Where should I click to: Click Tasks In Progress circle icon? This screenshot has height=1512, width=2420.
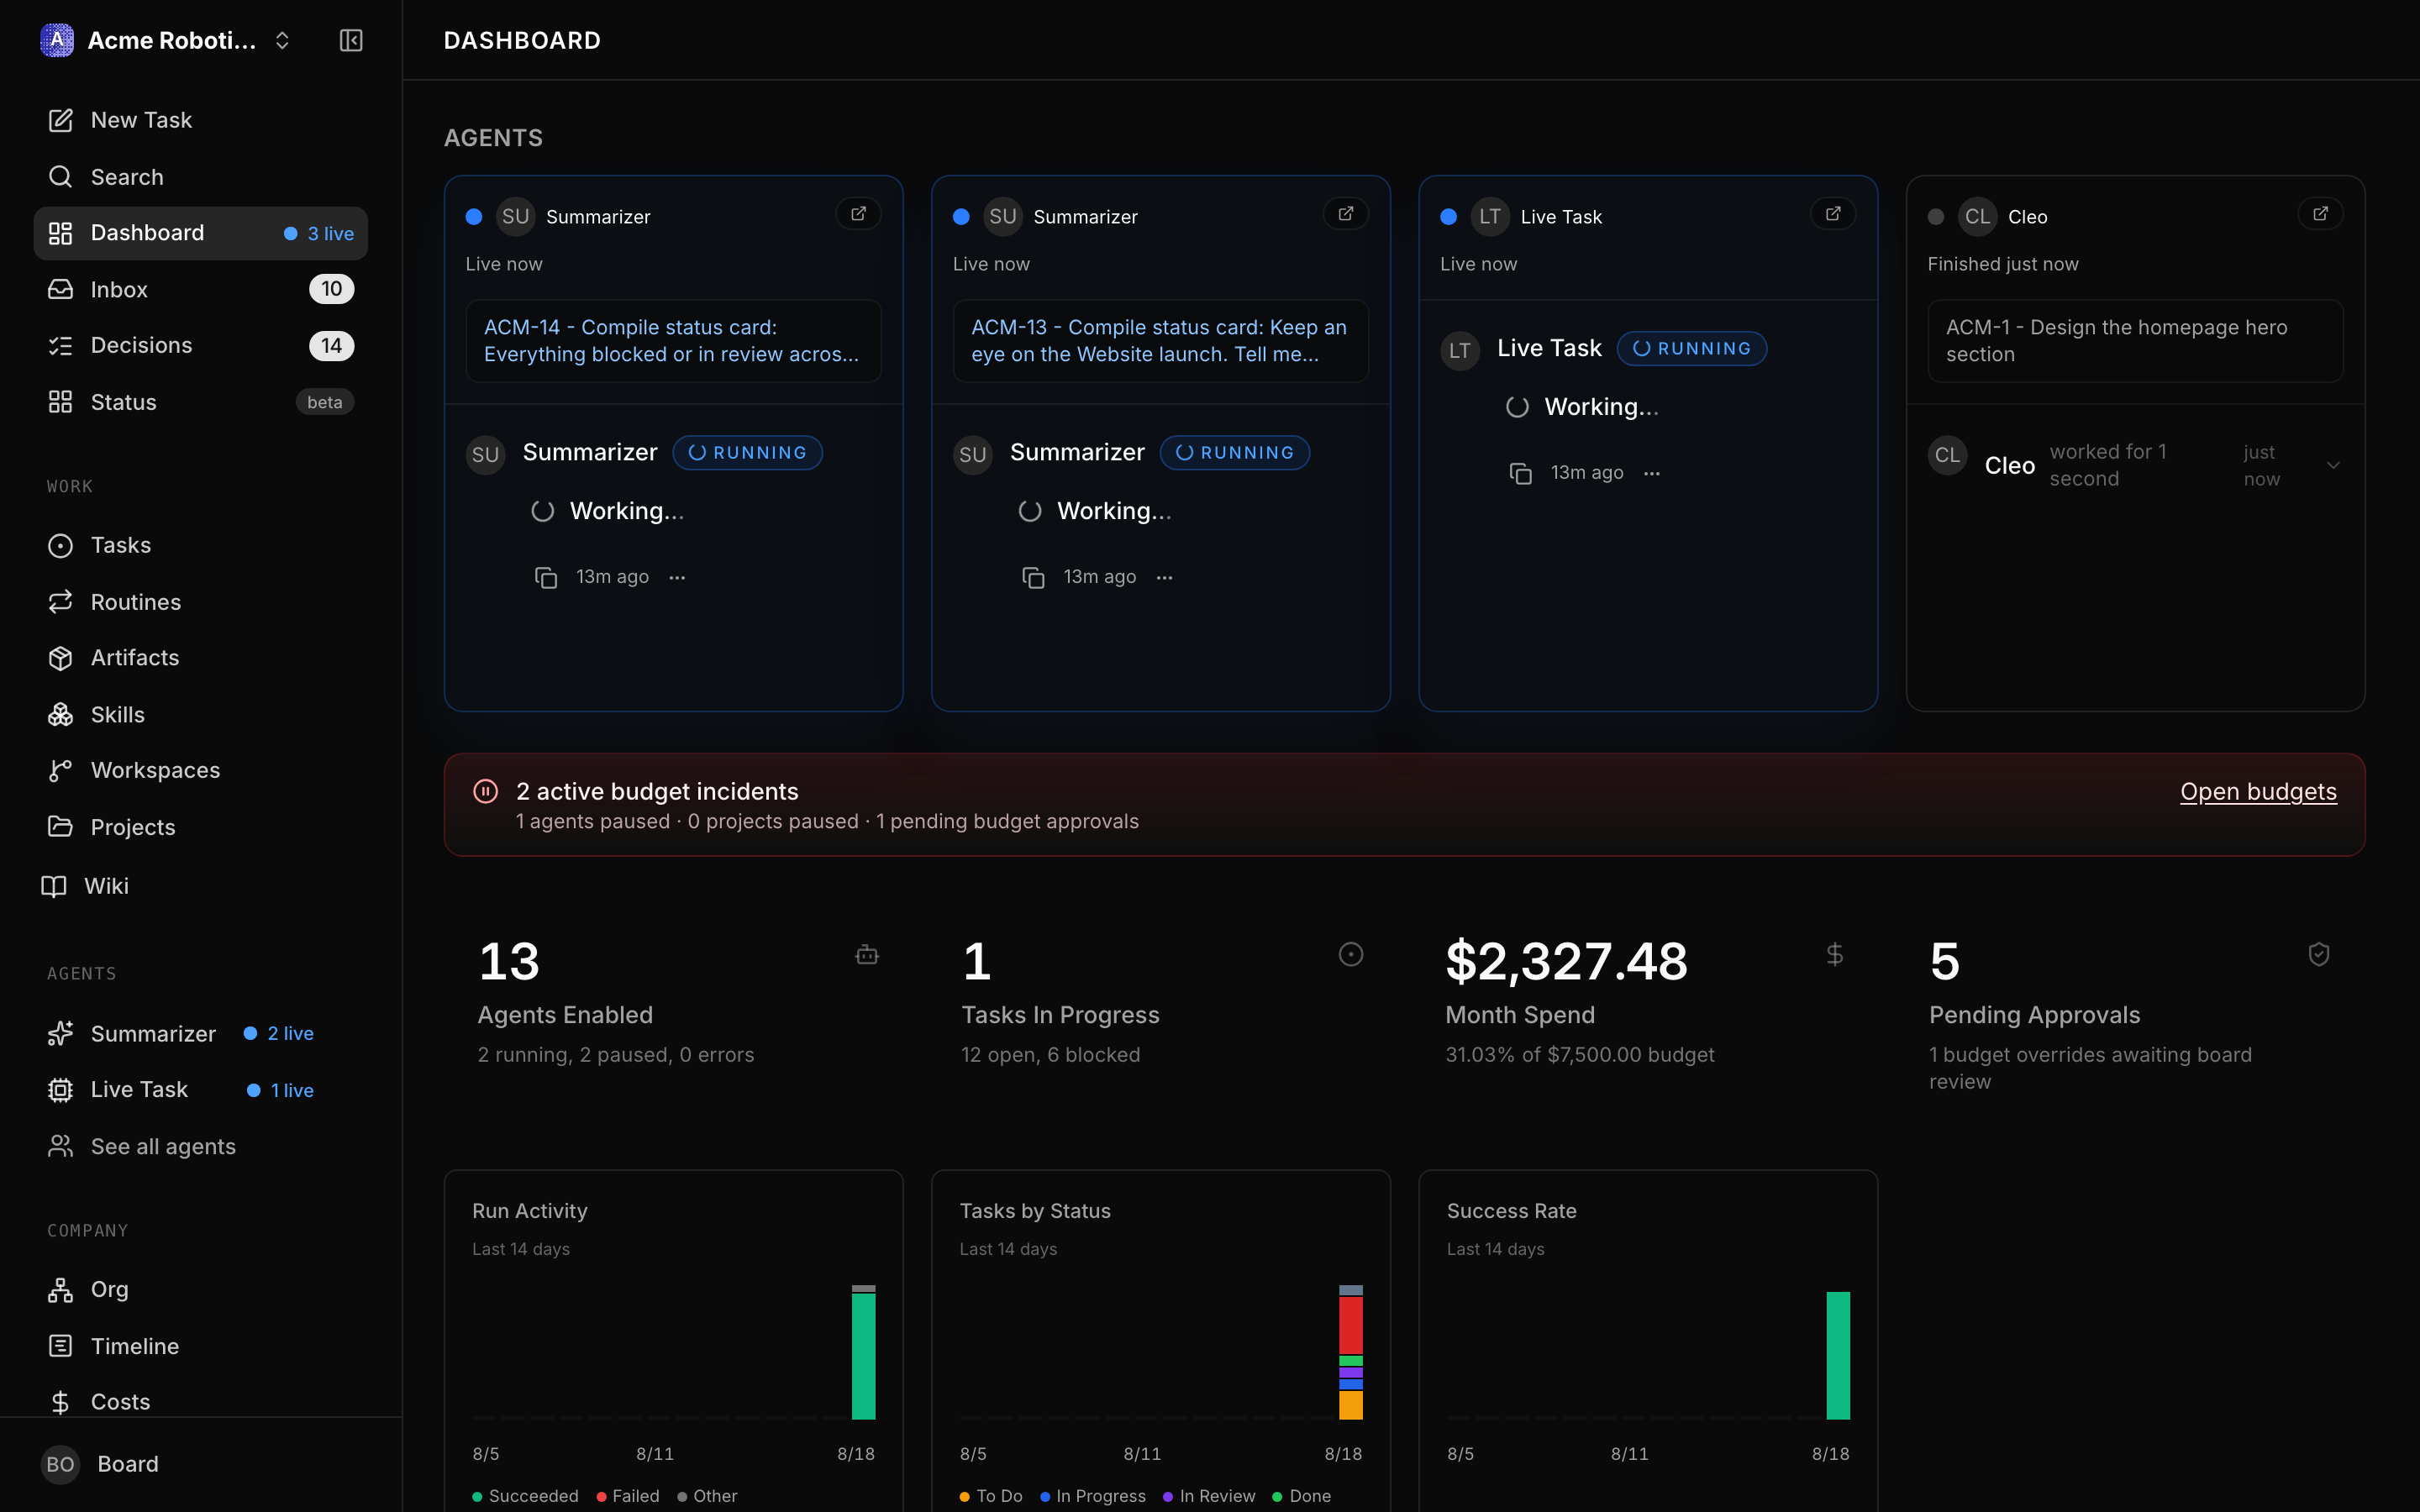point(1351,955)
